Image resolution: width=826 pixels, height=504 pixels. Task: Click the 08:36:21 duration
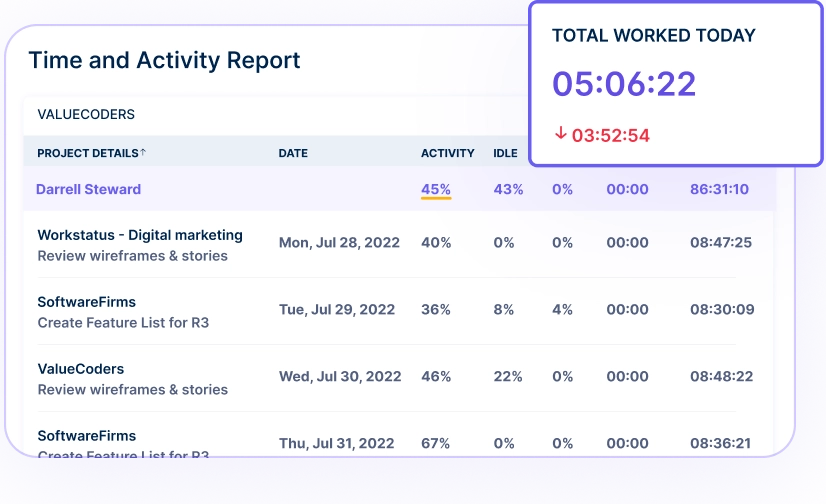pyautogui.click(x=720, y=443)
